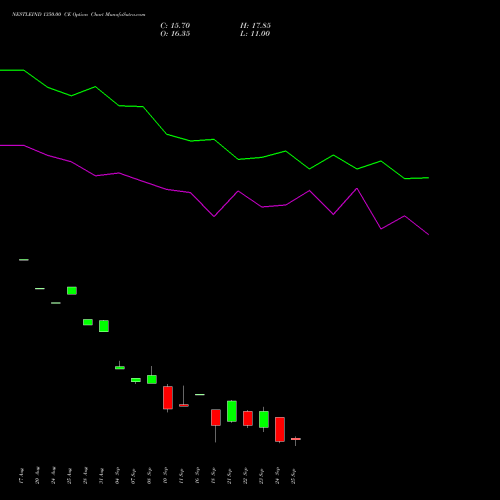The height and width of the screenshot is (500, 500).
Task: Click the '24 Aug' date axis label
Action: pyautogui.click(x=54, y=476)
